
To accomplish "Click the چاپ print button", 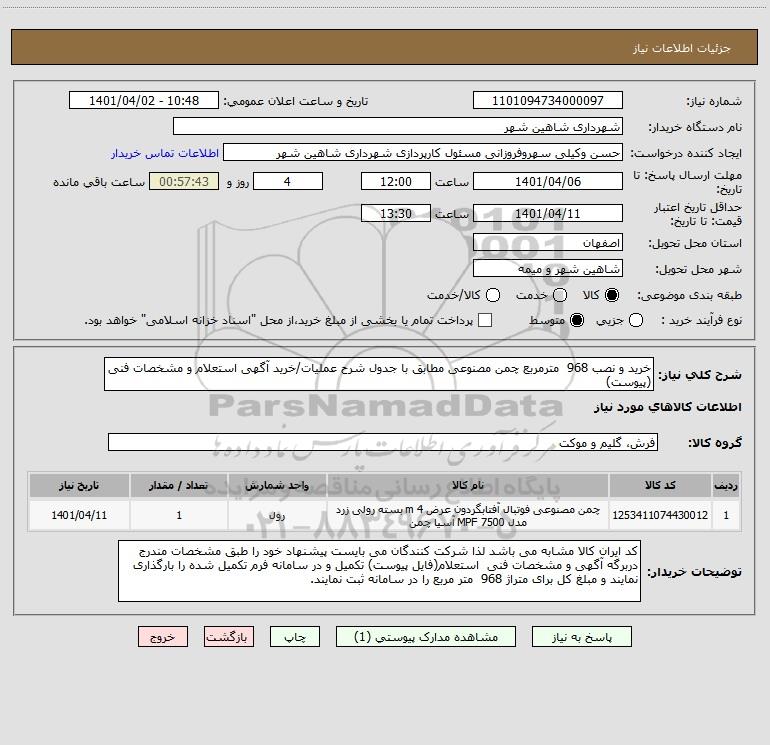I will pyautogui.click(x=295, y=637).
